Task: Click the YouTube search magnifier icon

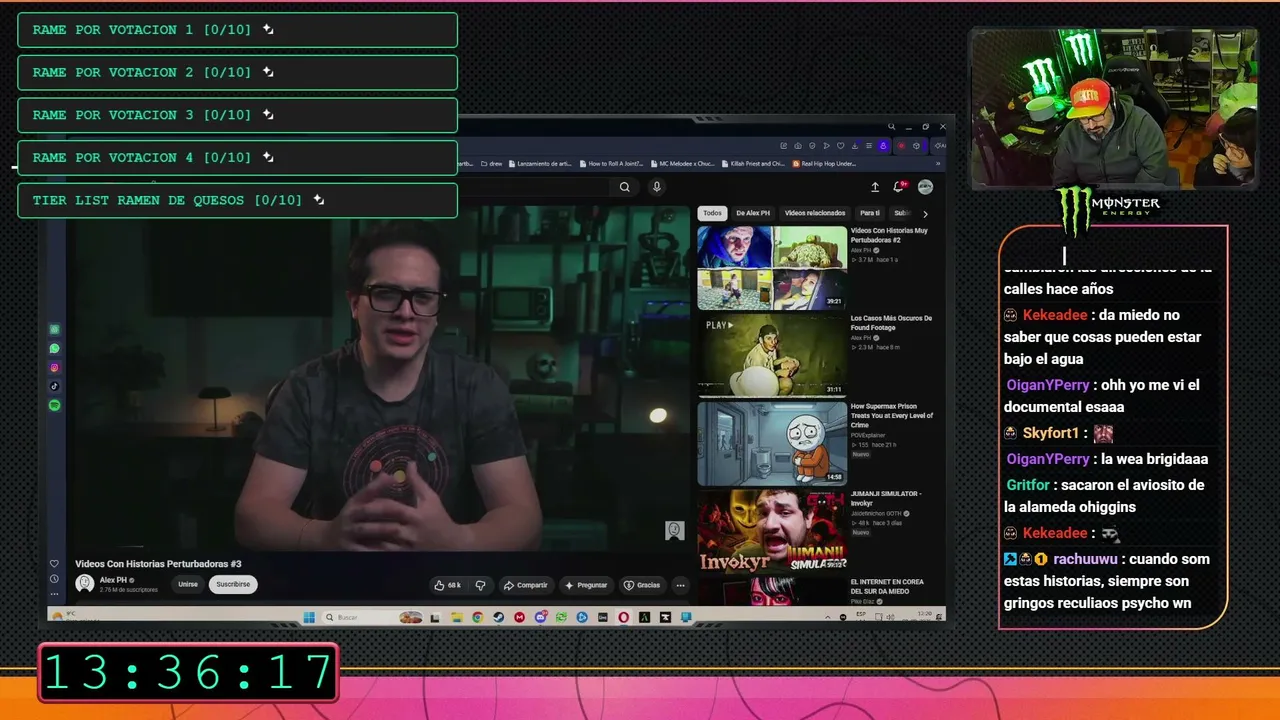Action: pos(625,187)
